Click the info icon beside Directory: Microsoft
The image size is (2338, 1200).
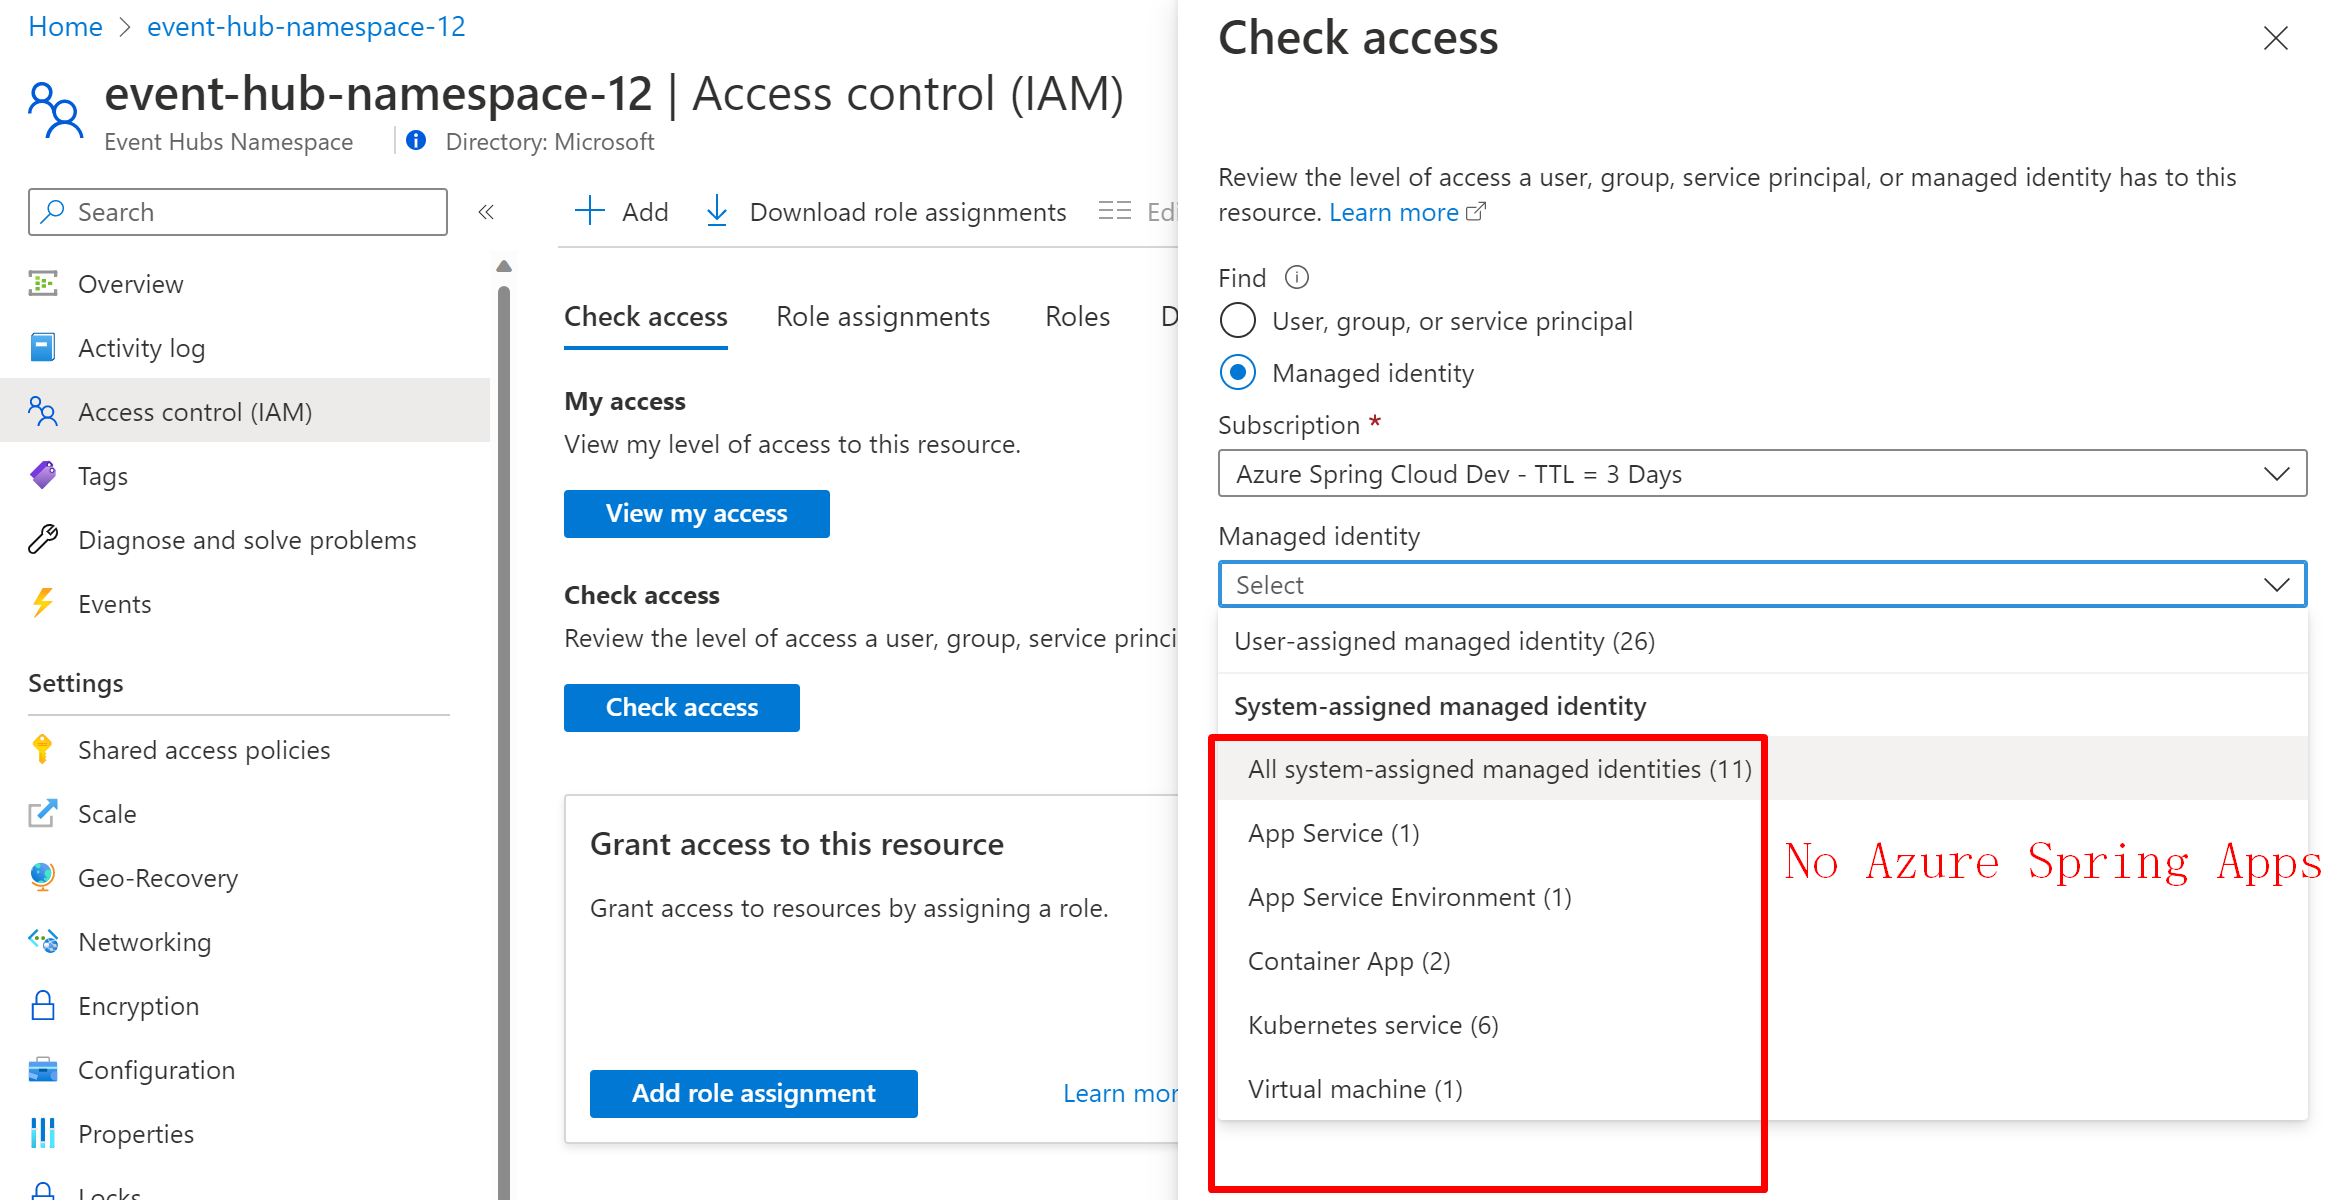pyautogui.click(x=416, y=141)
